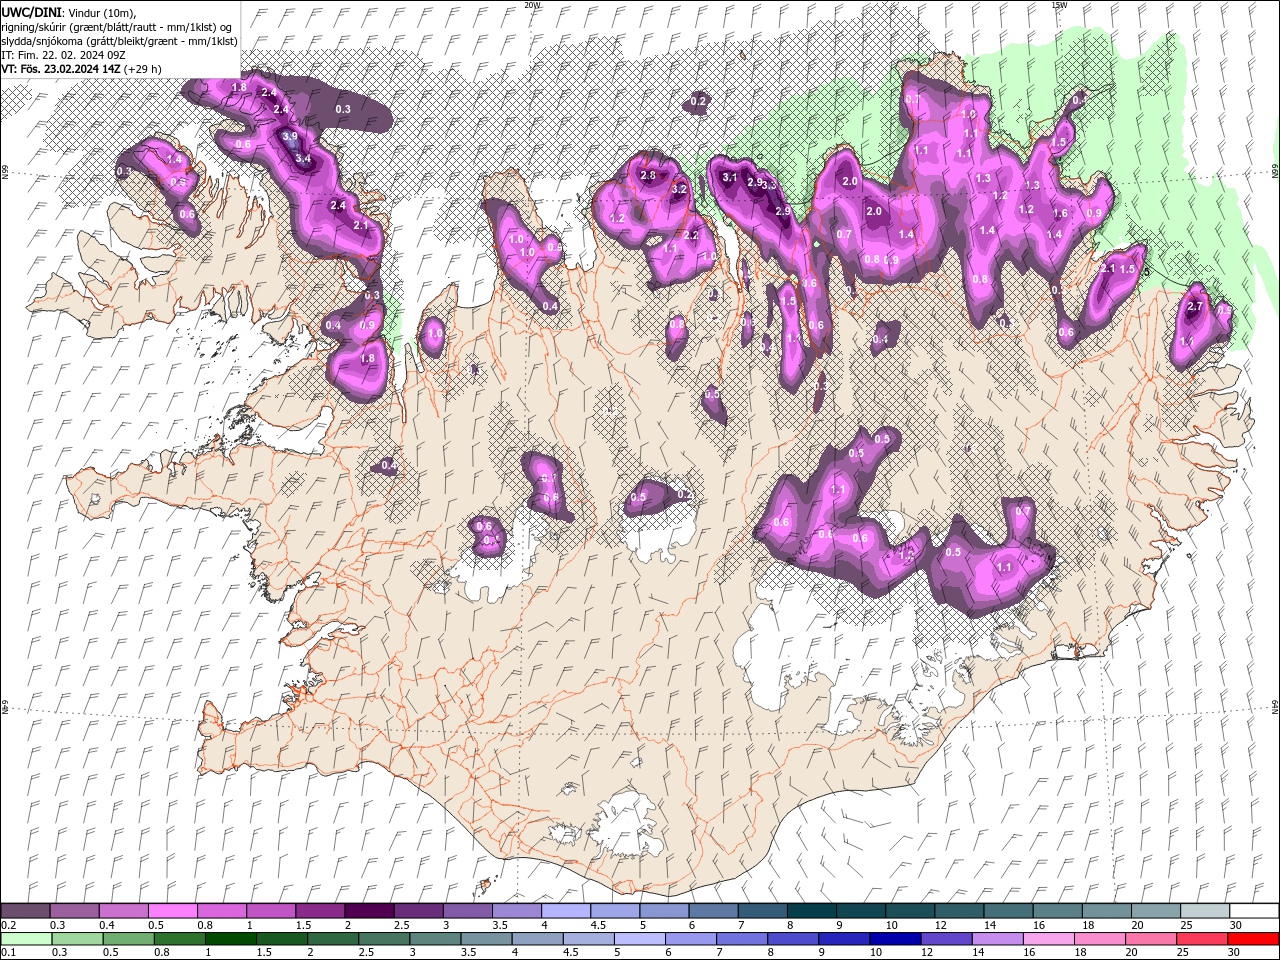The width and height of the screenshot is (1280, 960).
Task: Click the pale grey snow swatch between 25 and 30
Action: pyautogui.click(x=1203, y=911)
